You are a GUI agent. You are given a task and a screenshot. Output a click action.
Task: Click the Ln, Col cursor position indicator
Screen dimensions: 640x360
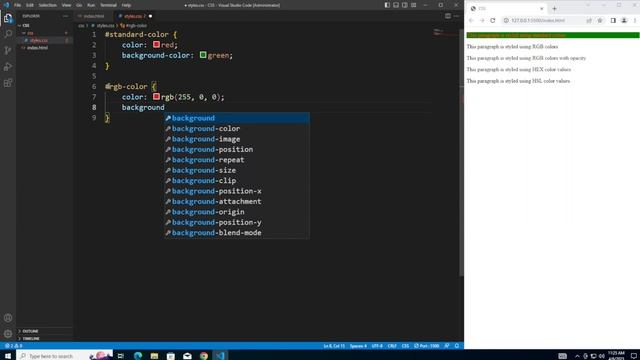(x=334, y=346)
